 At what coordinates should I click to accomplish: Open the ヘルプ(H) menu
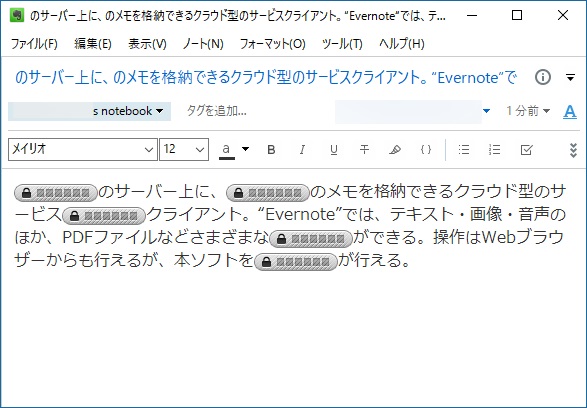tap(402, 44)
